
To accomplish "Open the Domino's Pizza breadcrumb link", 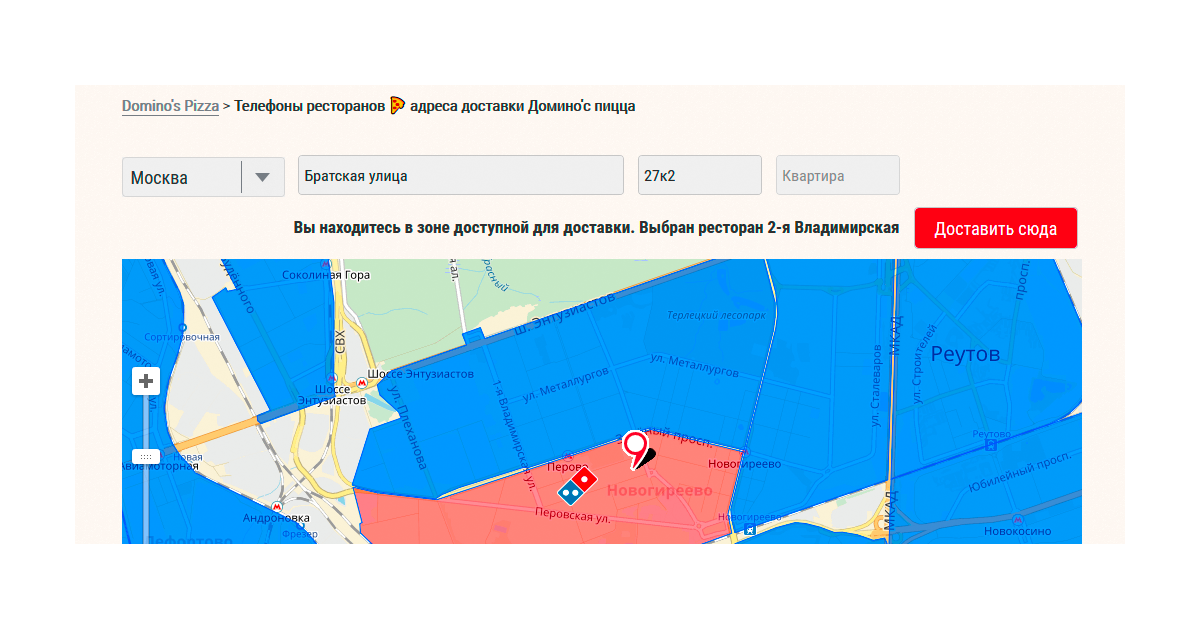I will coord(170,106).
